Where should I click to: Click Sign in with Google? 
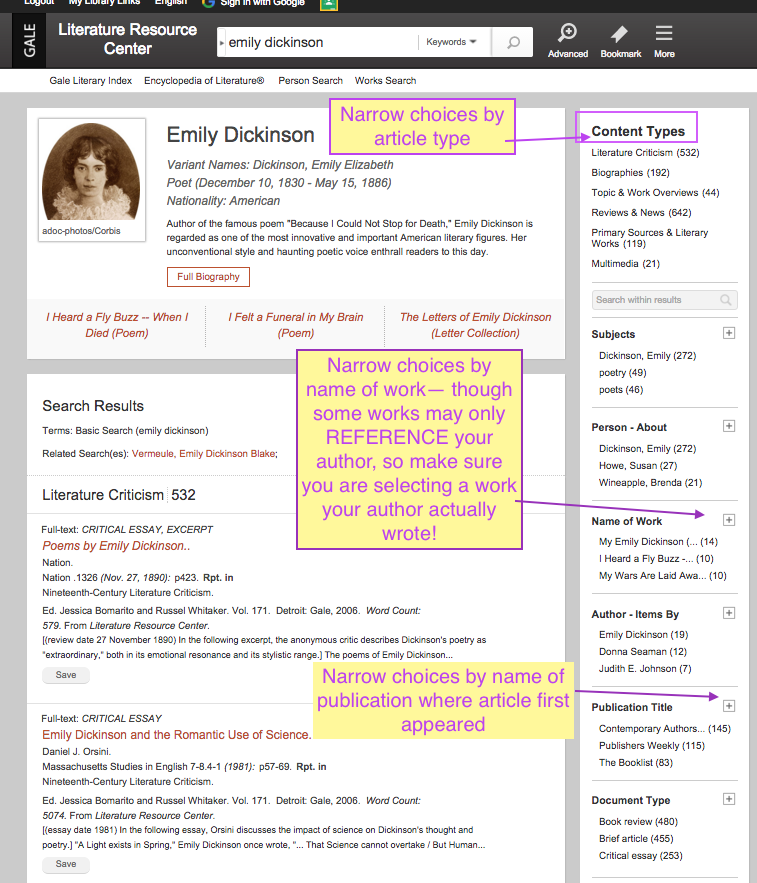tap(262, 3)
